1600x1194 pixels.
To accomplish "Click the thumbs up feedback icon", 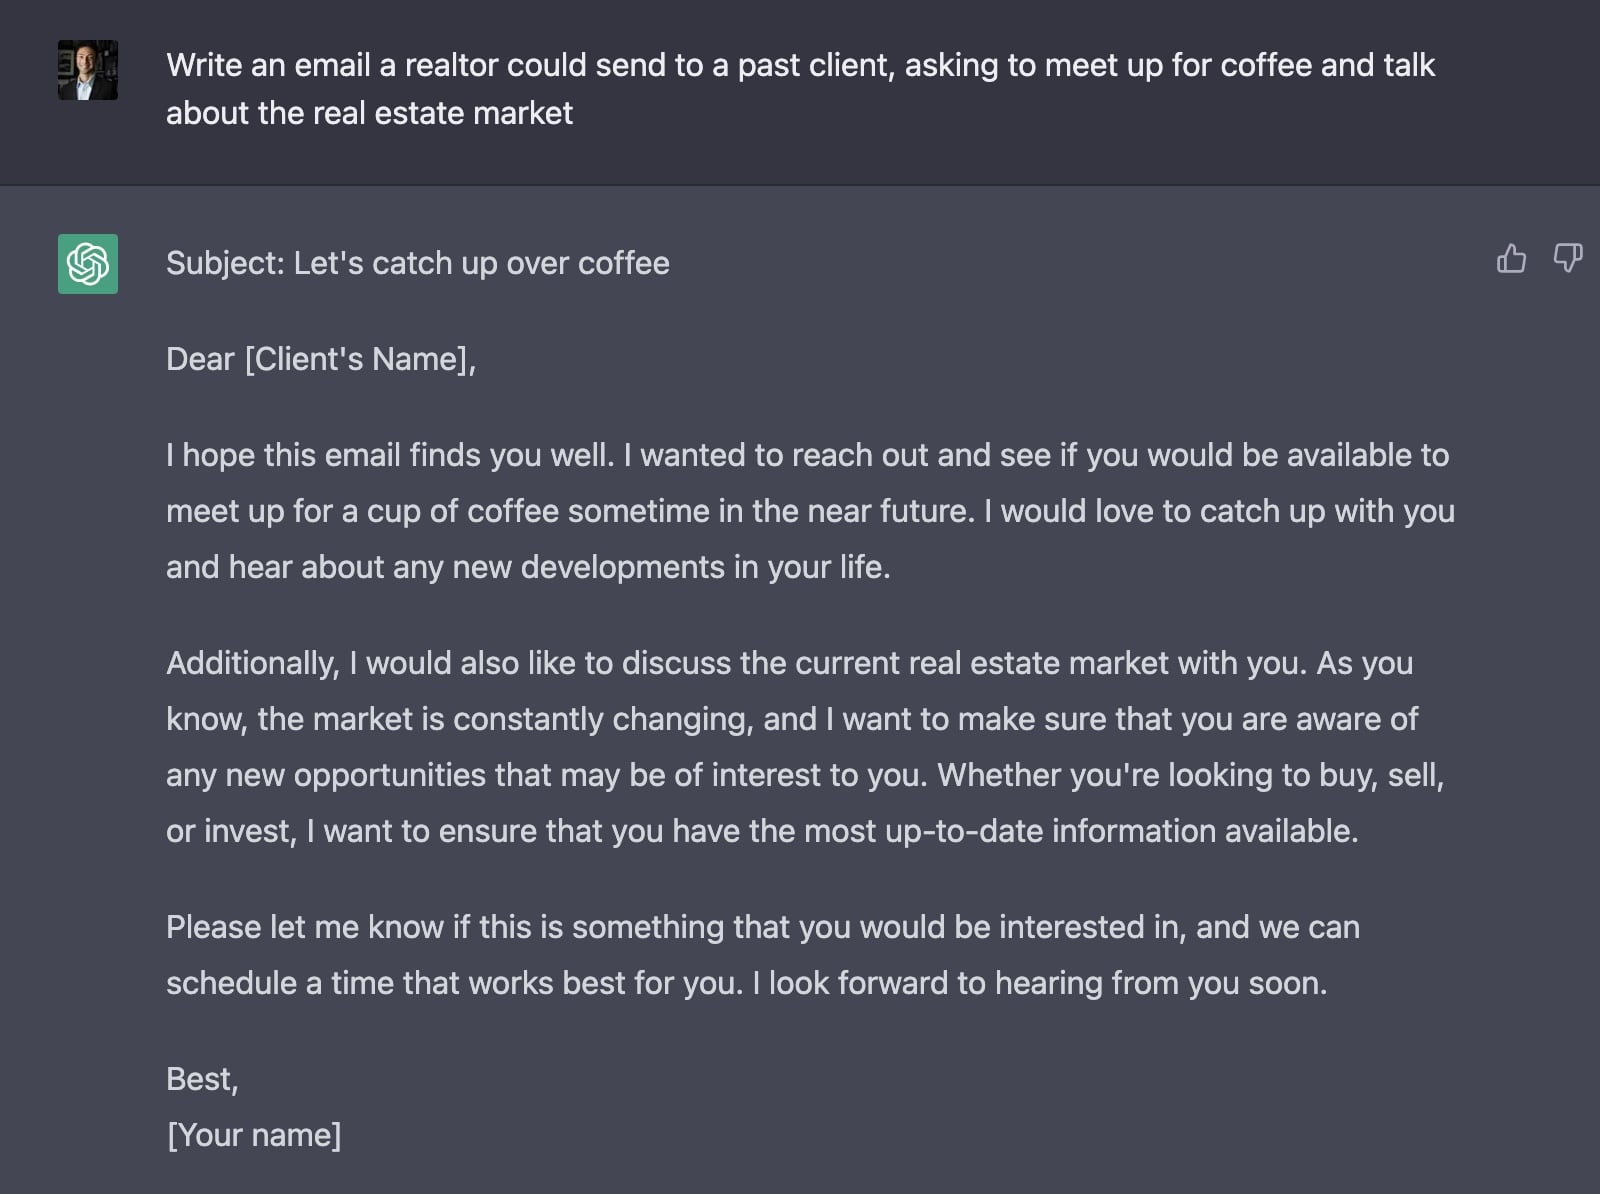I will (x=1511, y=259).
